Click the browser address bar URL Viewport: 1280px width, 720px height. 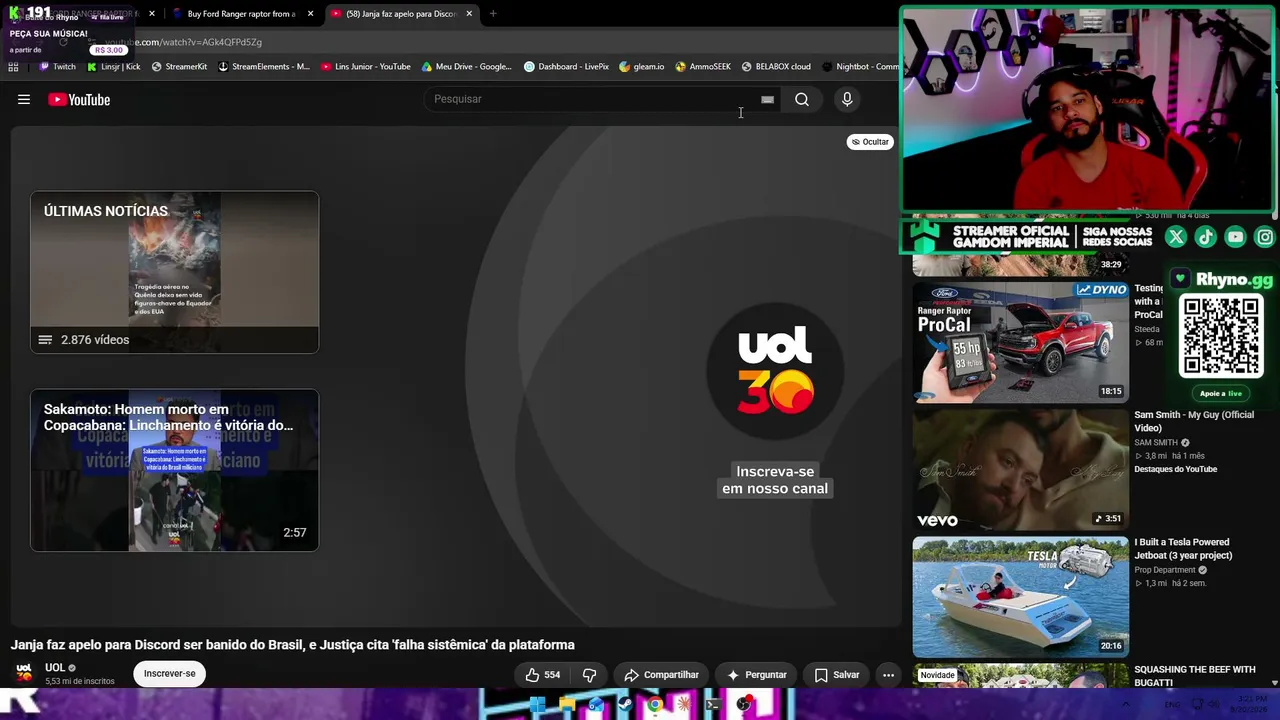(183, 42)
